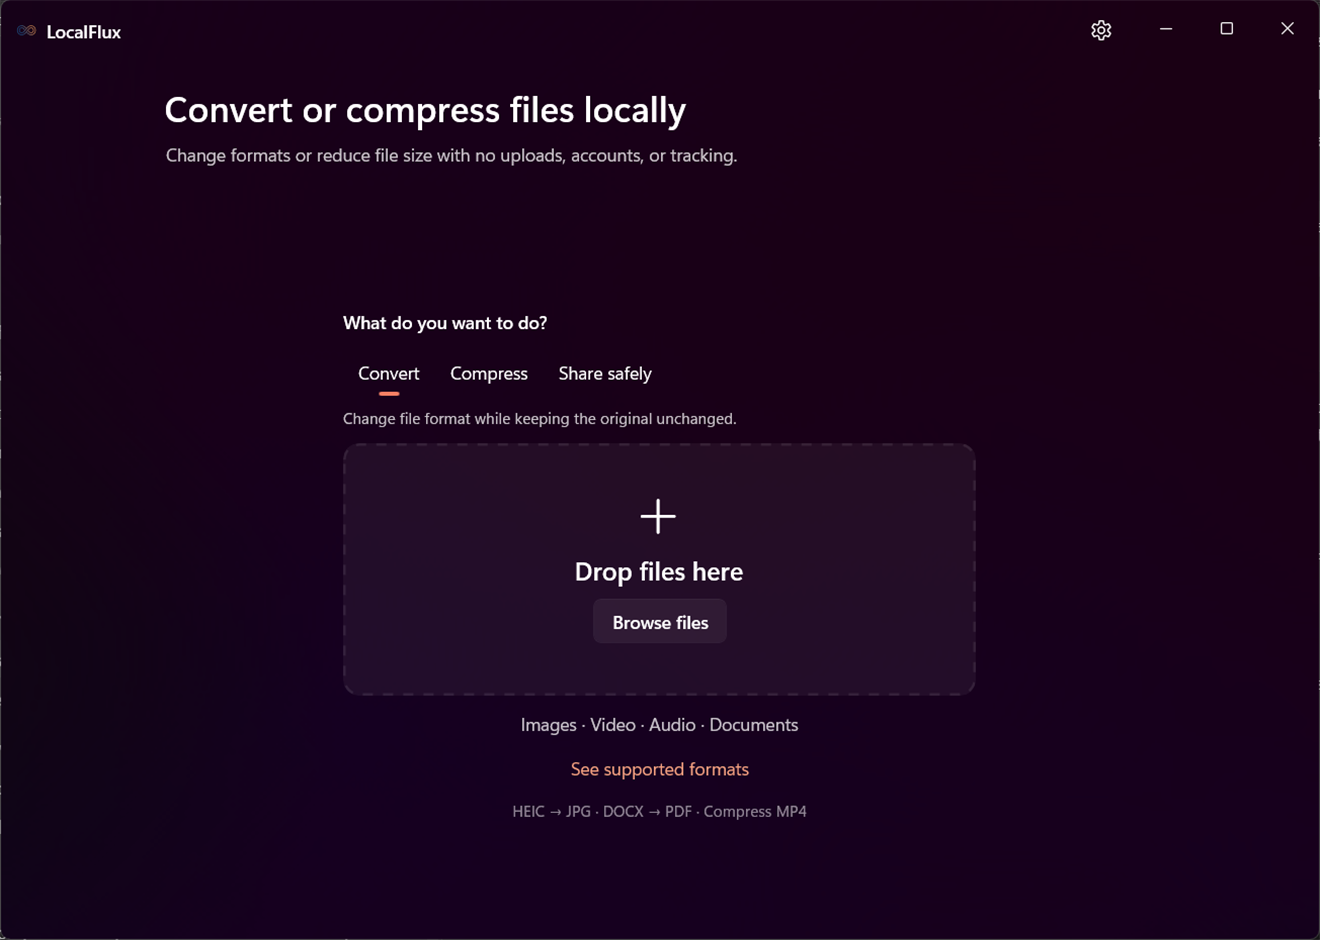Click the "Change file format while keeping" description
The image size is (1320, 940).
point(540,419)
